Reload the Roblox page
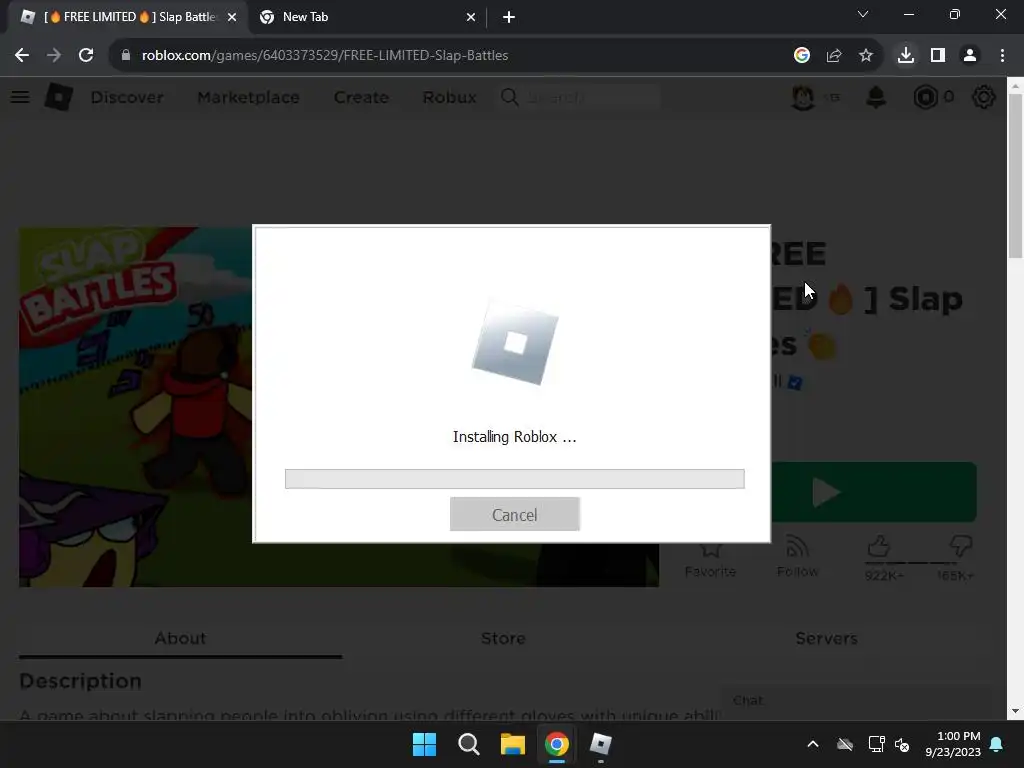Viewport: 1024px width, 768px height. [x=86, y=56]
